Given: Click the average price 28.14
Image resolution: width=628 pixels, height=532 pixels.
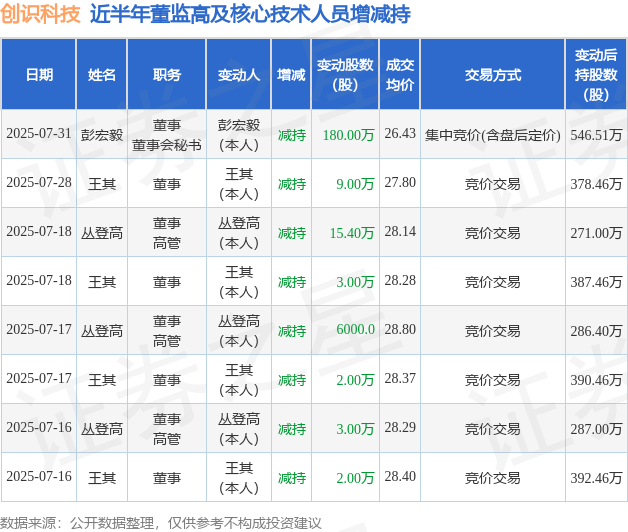Looking at the screenshot, I should click(400, 231).
